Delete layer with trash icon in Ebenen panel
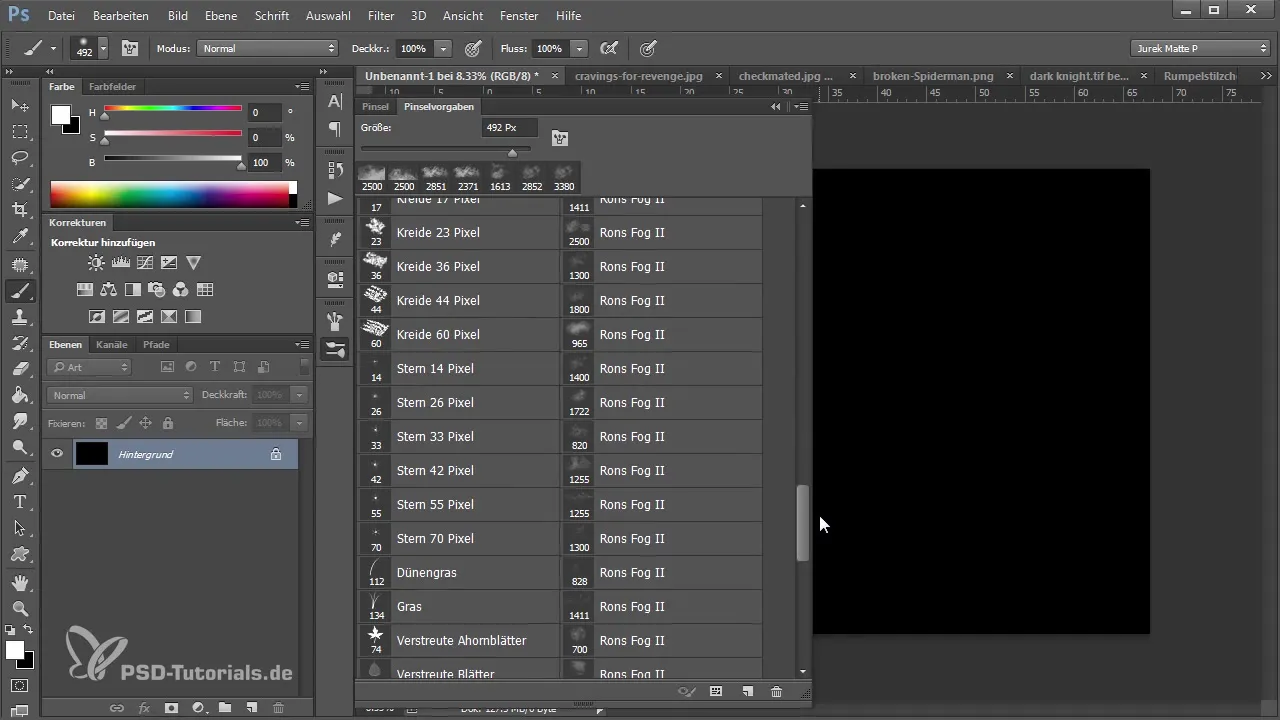The width and height of the screenshot is (1280, 720). tap(278, 708)
